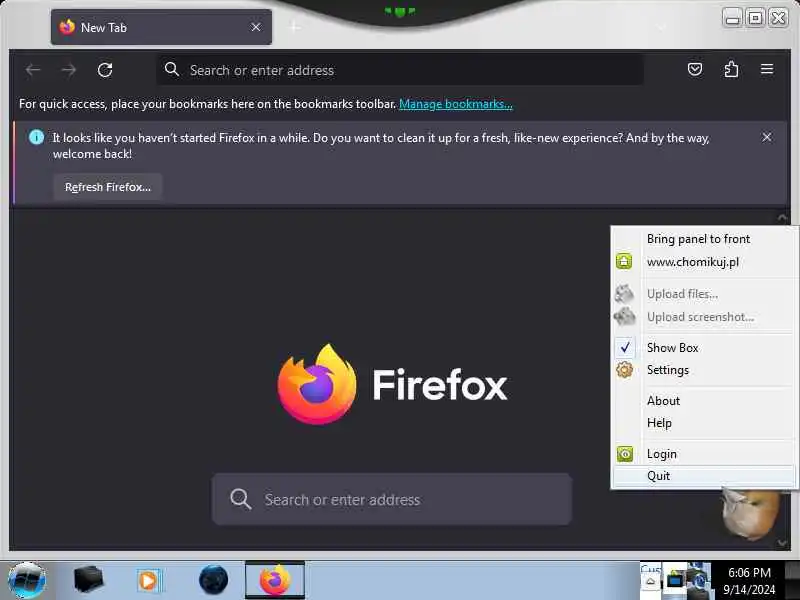Screen dimensions: 800x600
Task: Click the chomikuj.pl lock icon in menu
Action: 623,261
